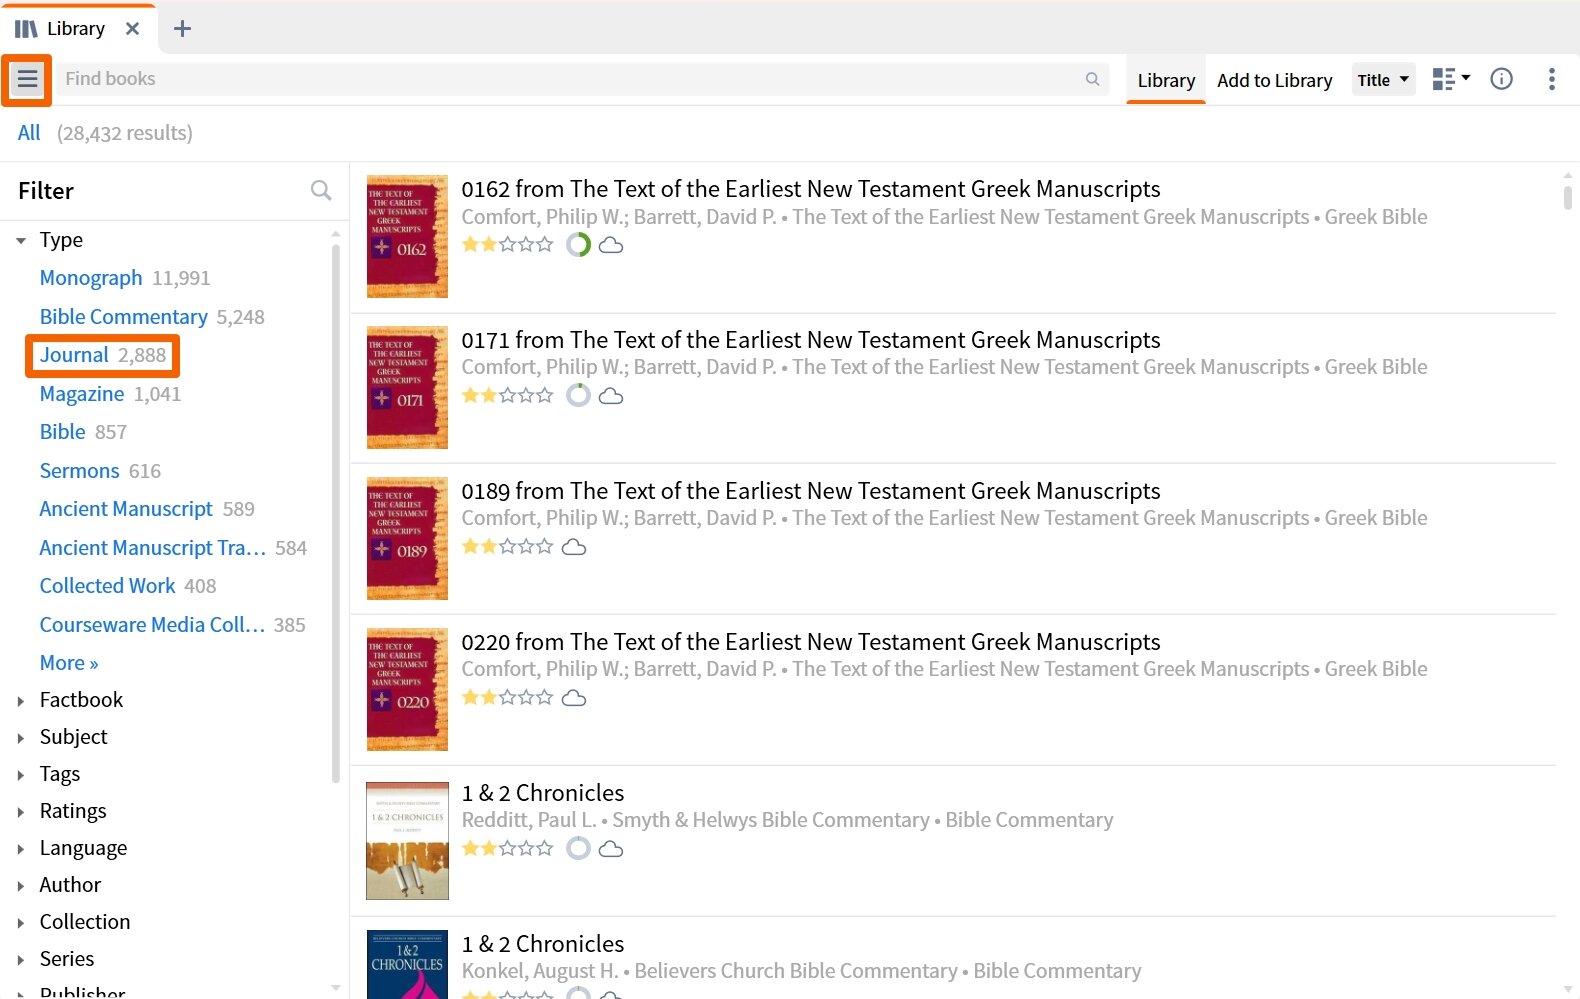Click in the Find books field
This screenshot has height=999, width=1580.
(x=570, y=79)
